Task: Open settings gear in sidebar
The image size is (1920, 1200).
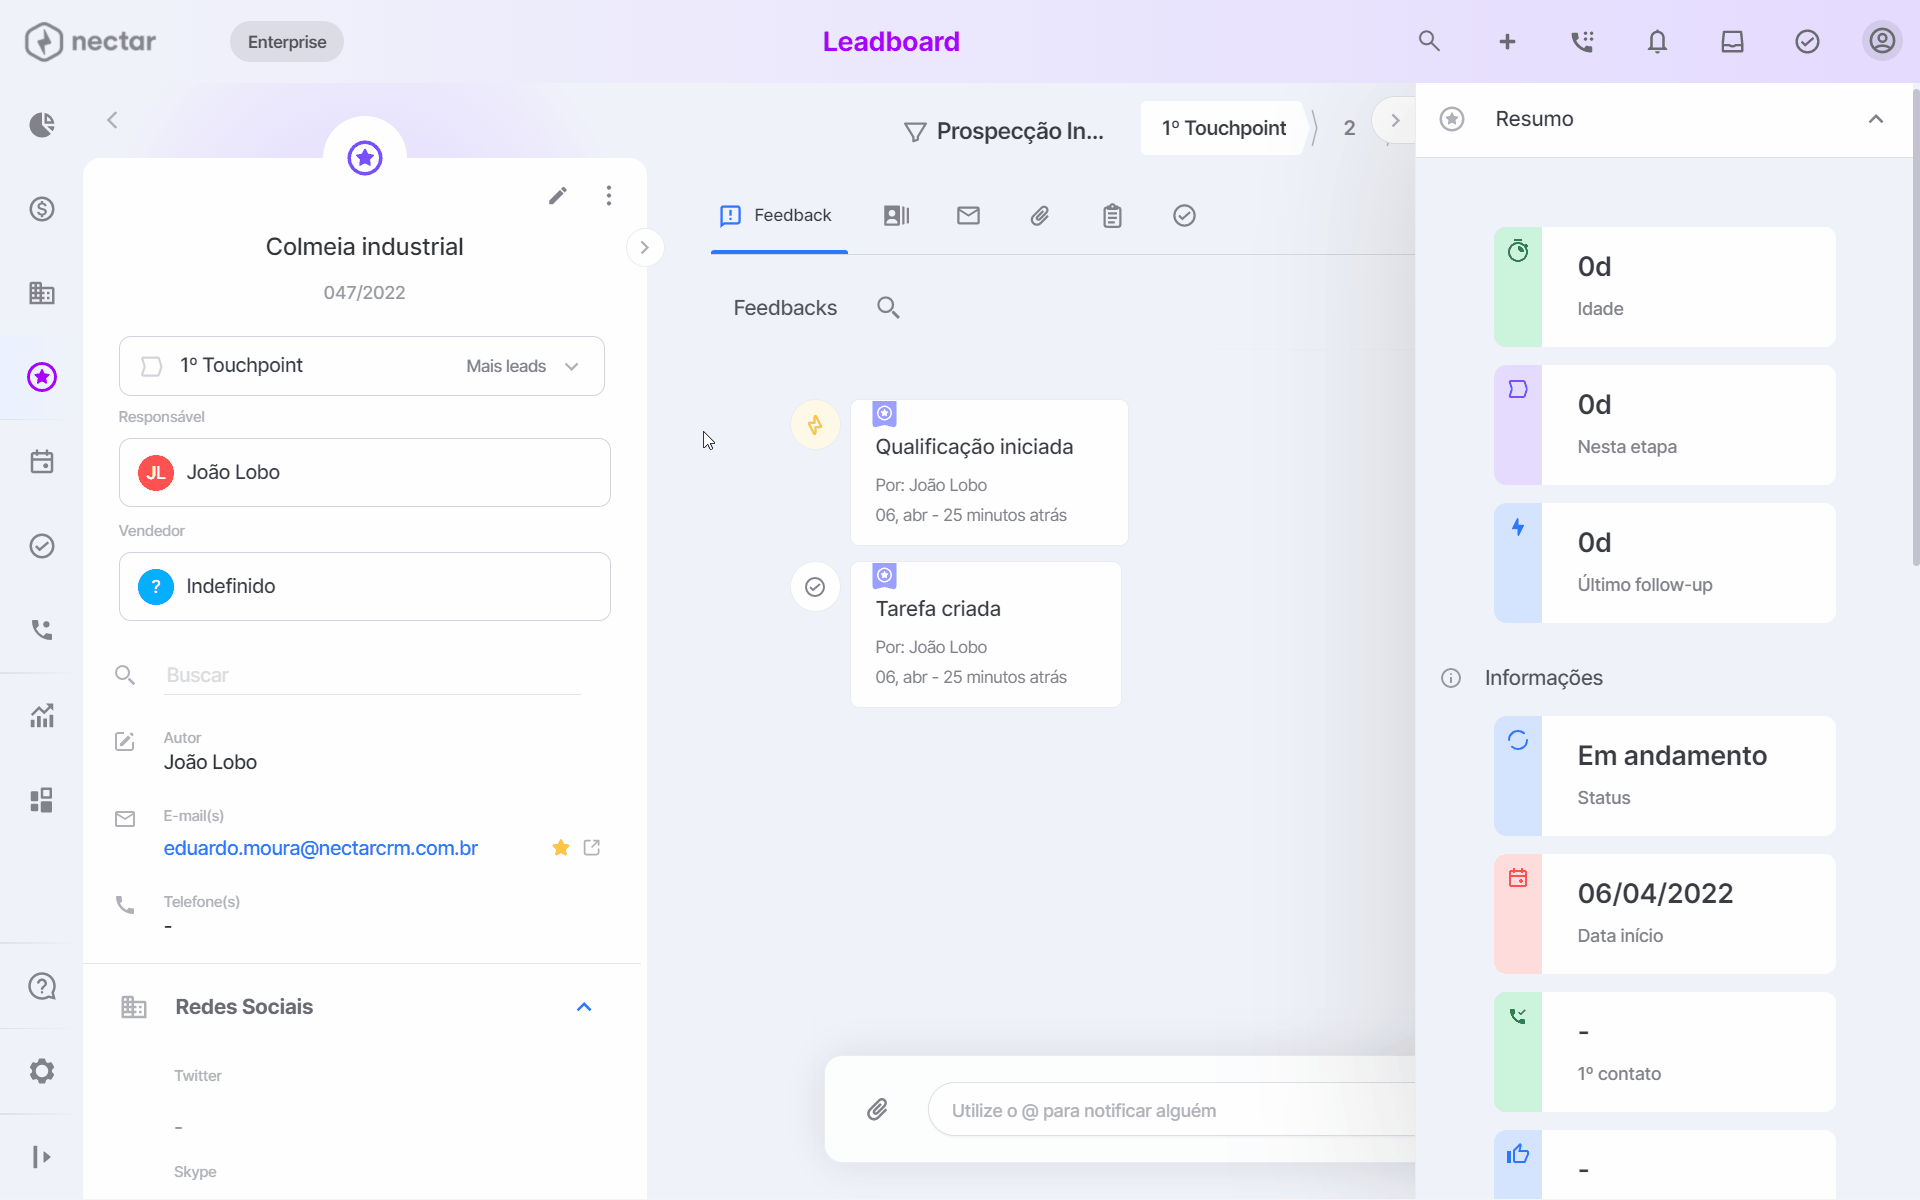Action: (42, 1071)
